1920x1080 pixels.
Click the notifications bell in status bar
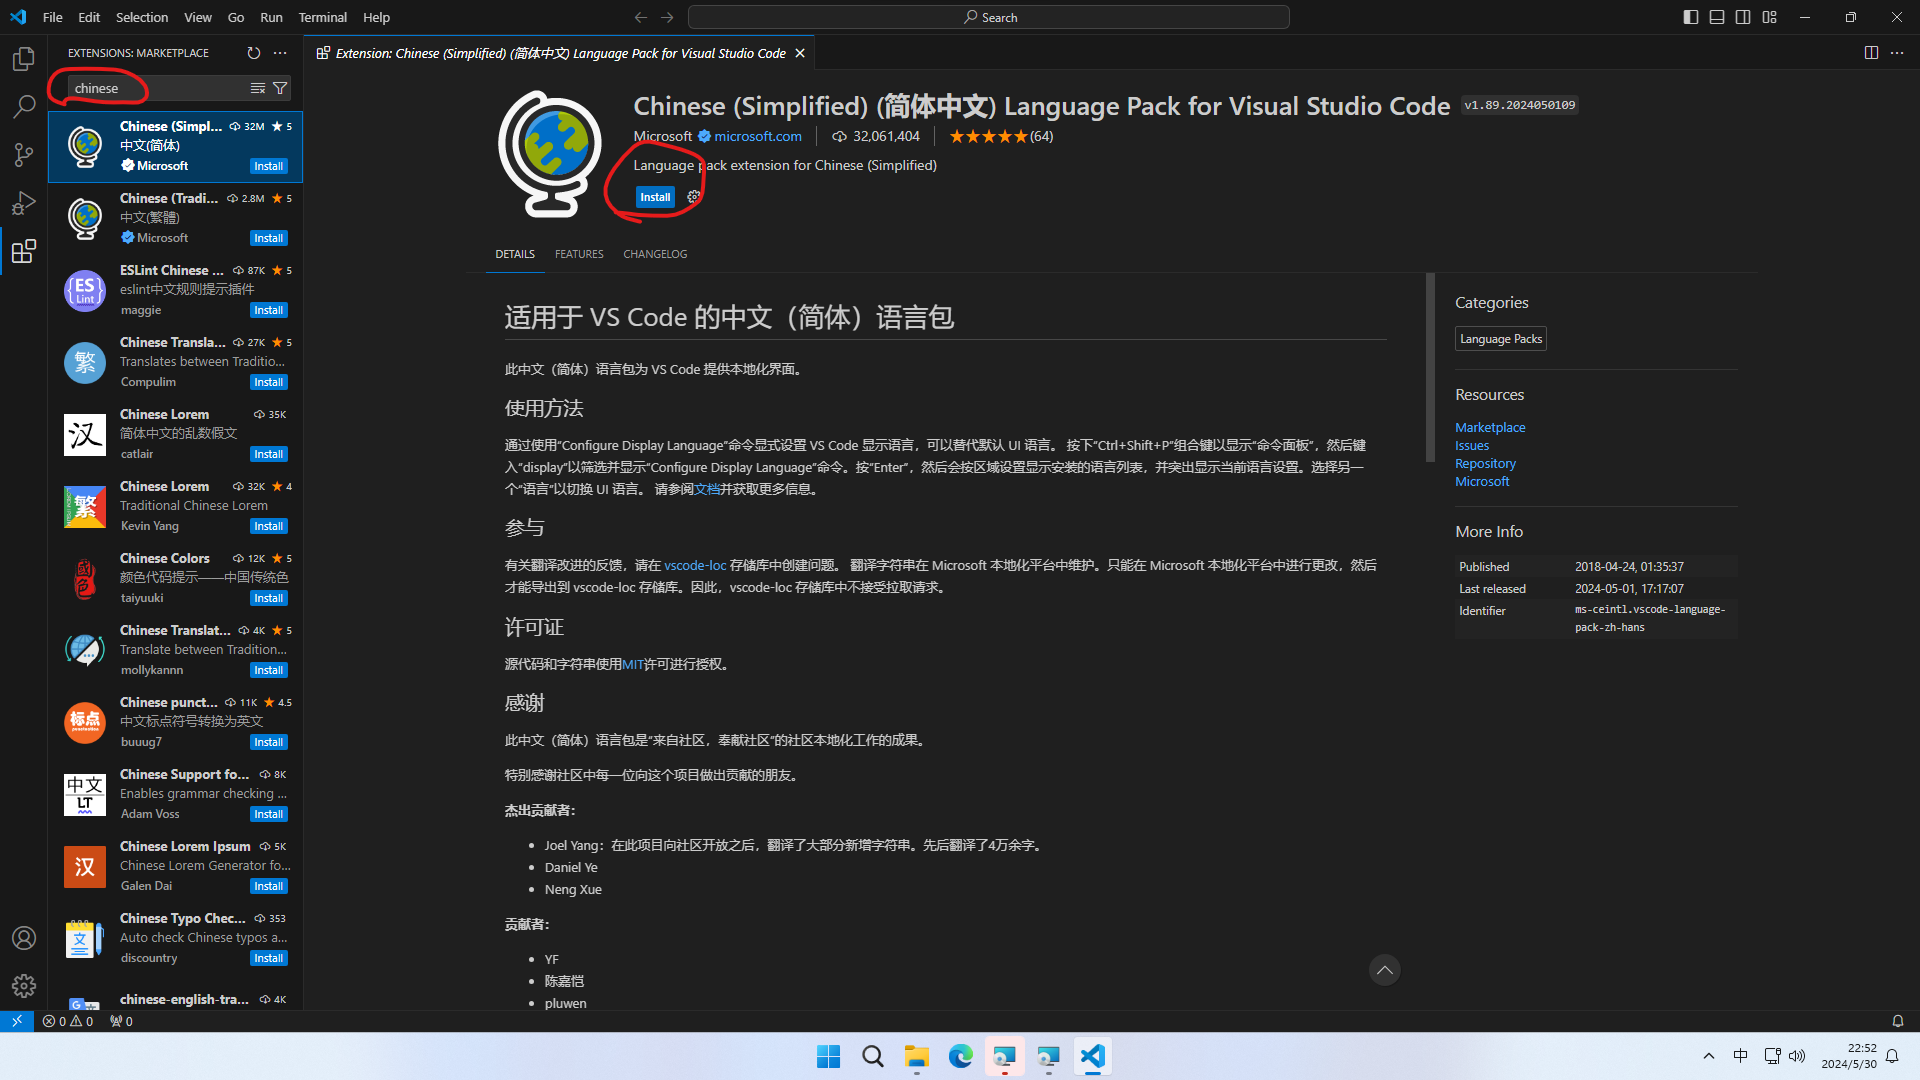pyautogui.click(x=1897, y=1021)
